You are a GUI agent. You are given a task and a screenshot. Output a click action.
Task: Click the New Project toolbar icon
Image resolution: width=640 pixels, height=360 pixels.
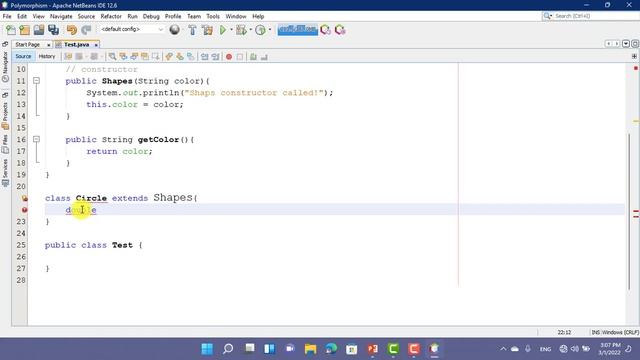click(x=24, y=30)
